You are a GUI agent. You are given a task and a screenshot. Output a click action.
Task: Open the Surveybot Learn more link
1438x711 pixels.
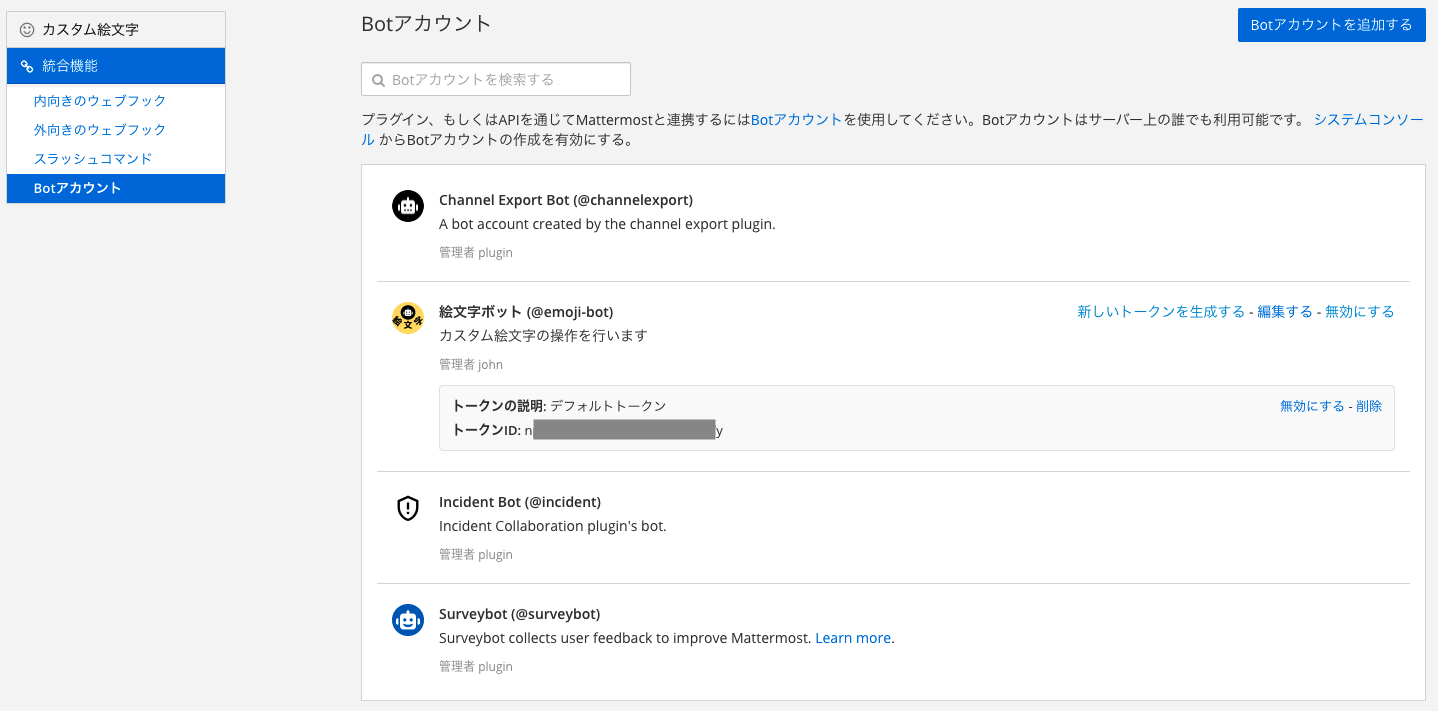click(x=853, y=638)
